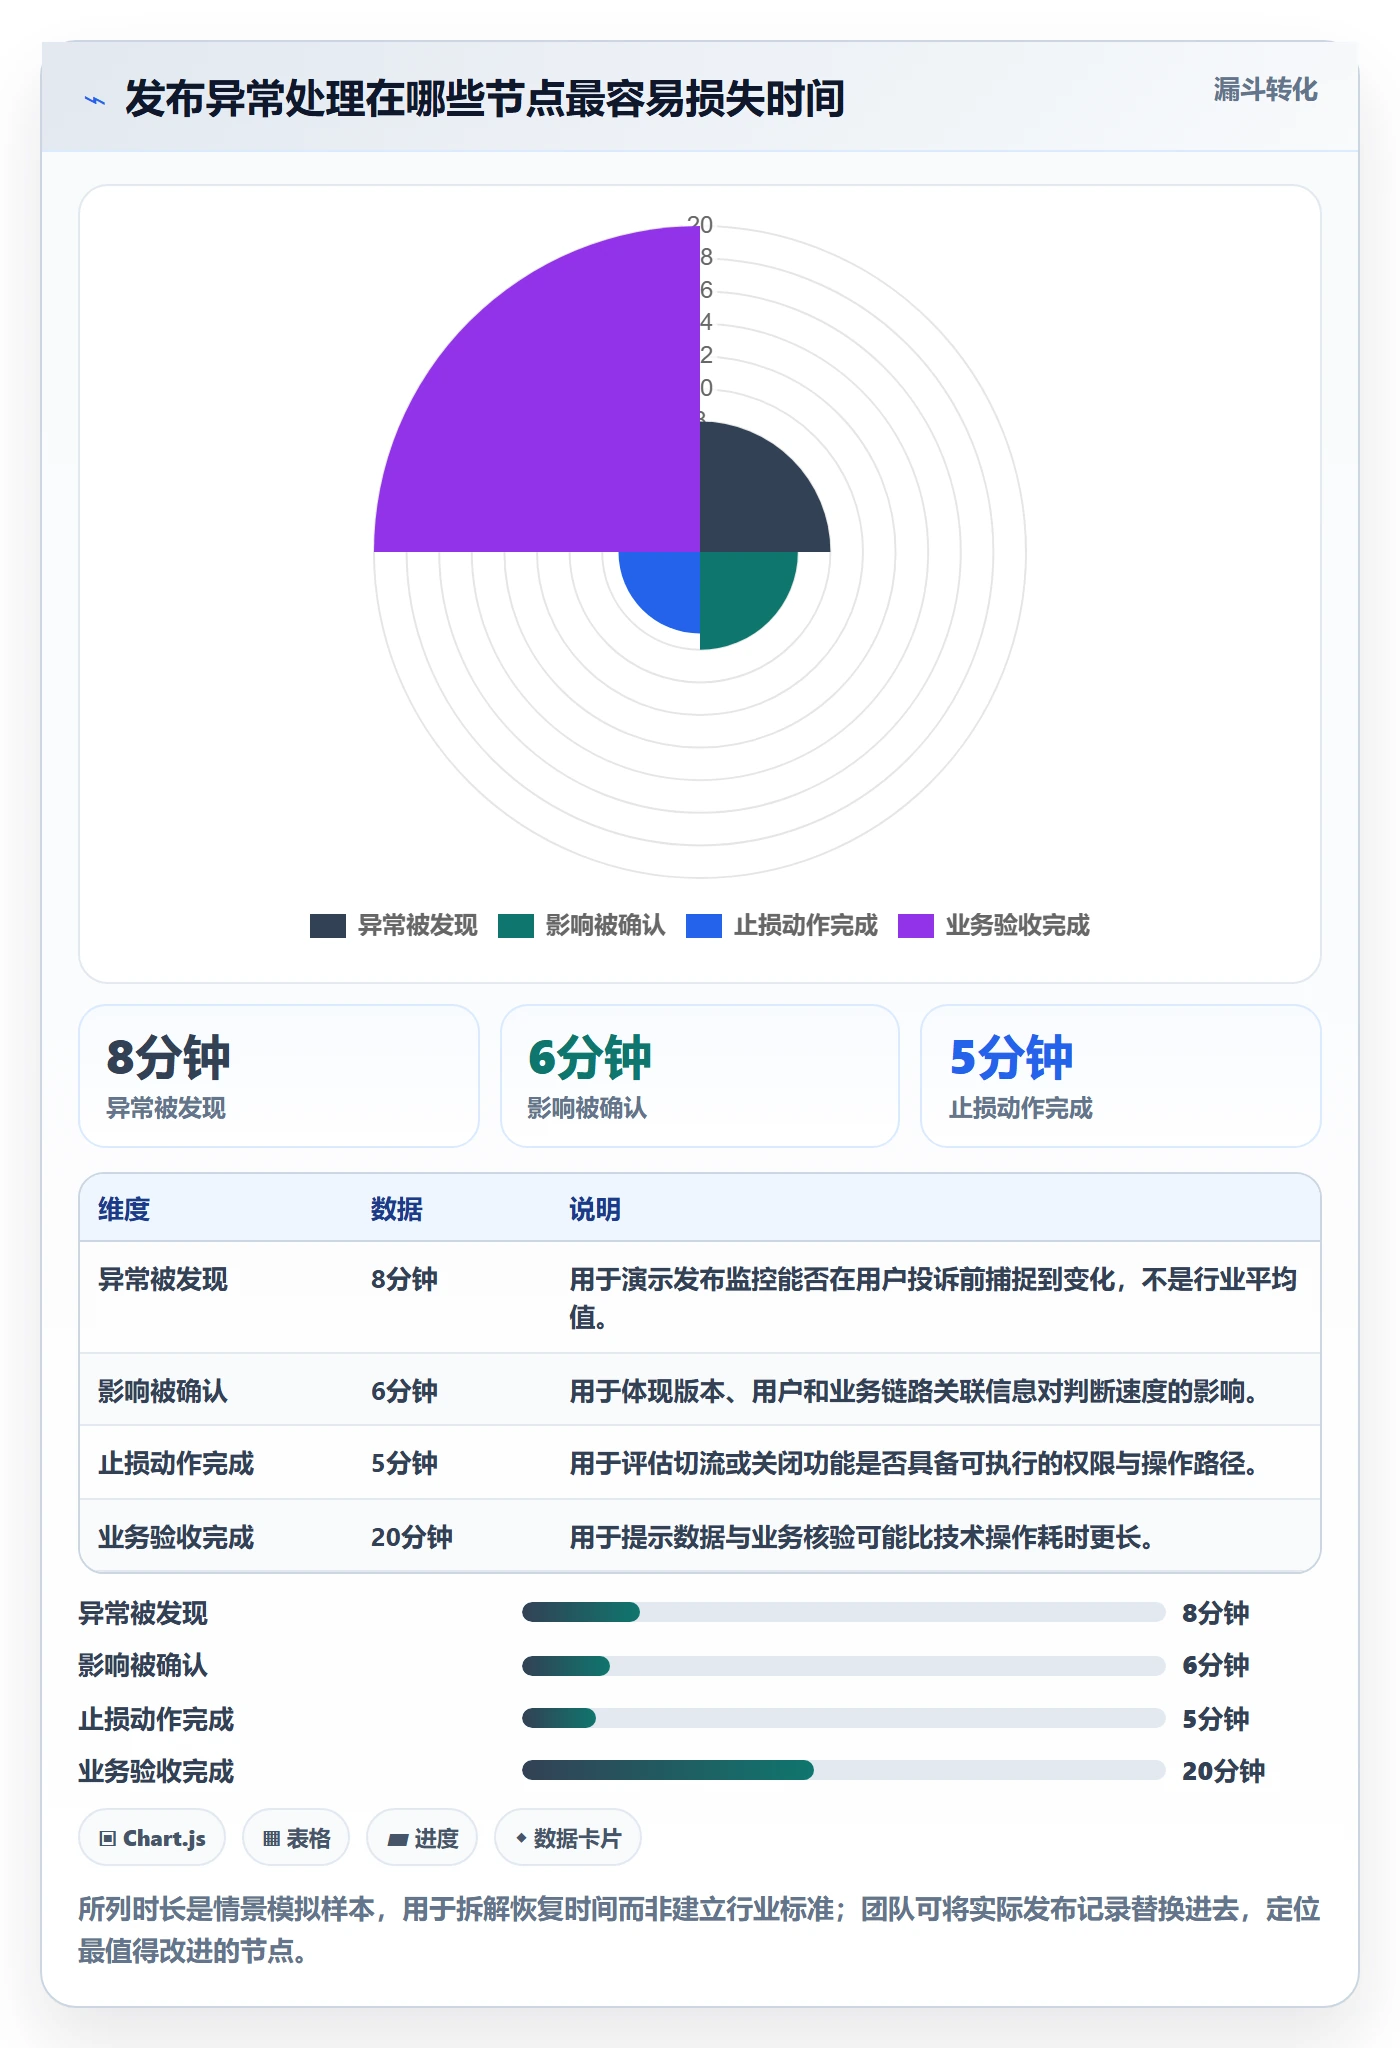This screenshot has height=2048, width=1400.
Task: Click the 异常被发现 progress bar
Action: (843, 1612)
